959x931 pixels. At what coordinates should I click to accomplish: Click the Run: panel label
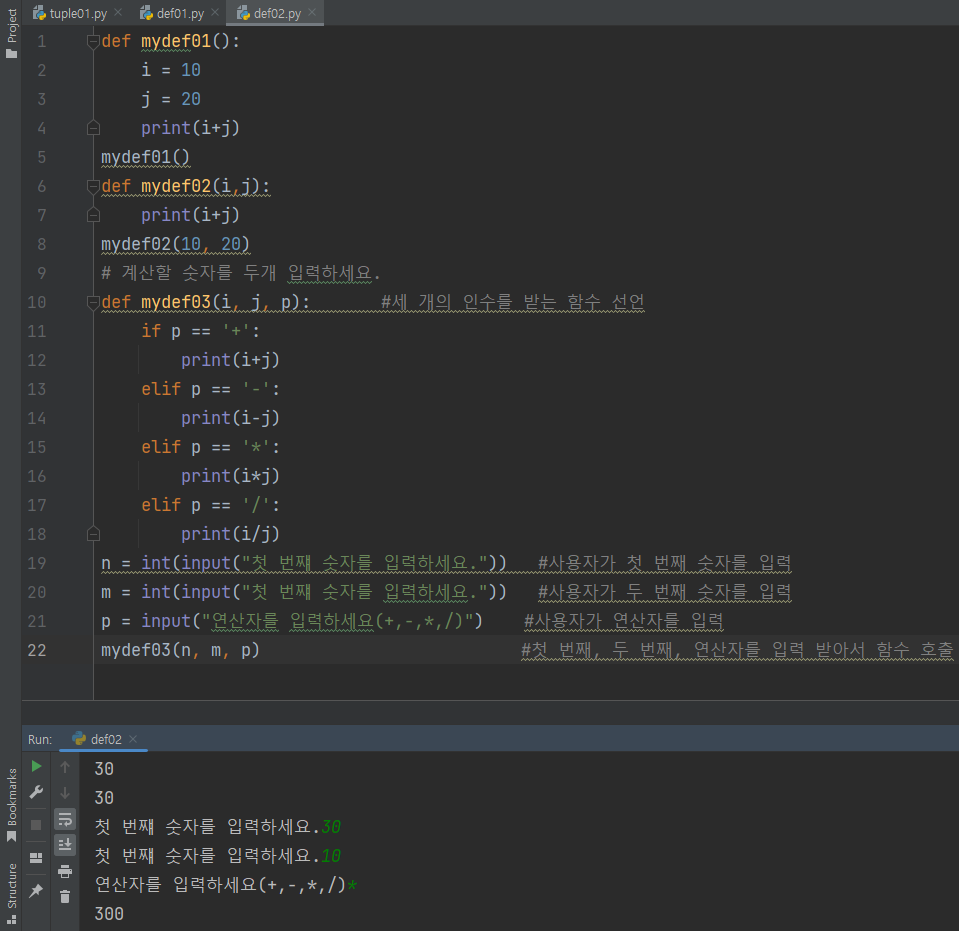[x=40, y=739]
